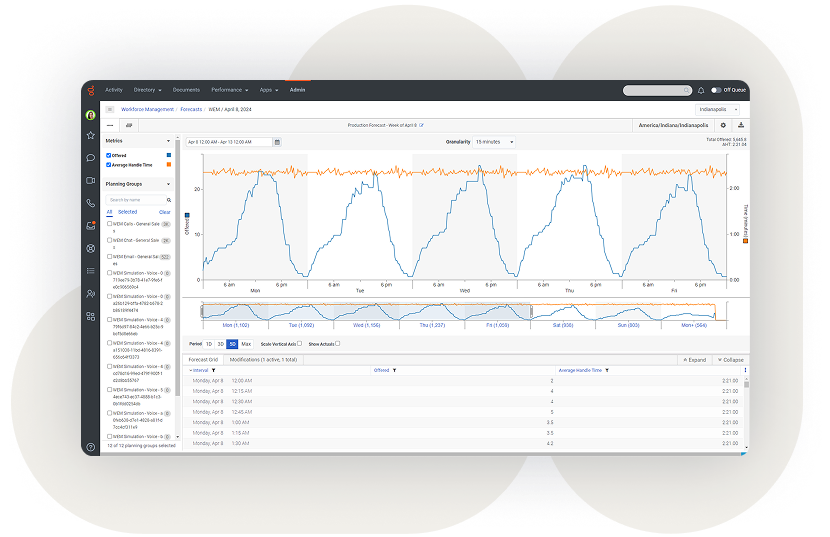Image resolution: width=830 pixels, height=537 pixels.
Task: Uncheck the Offered metric checkbox
Action: (109, 155)
